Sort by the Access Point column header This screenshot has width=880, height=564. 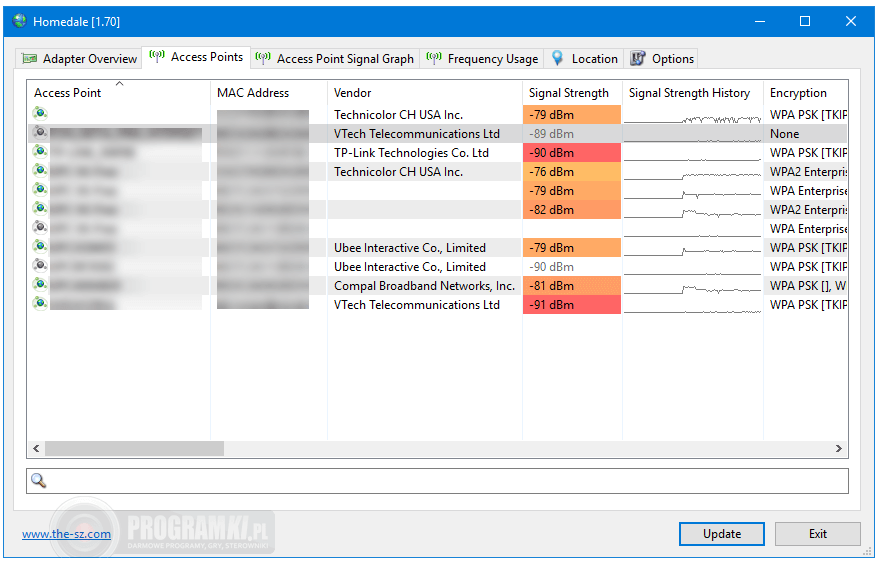(x=118, y=93)
